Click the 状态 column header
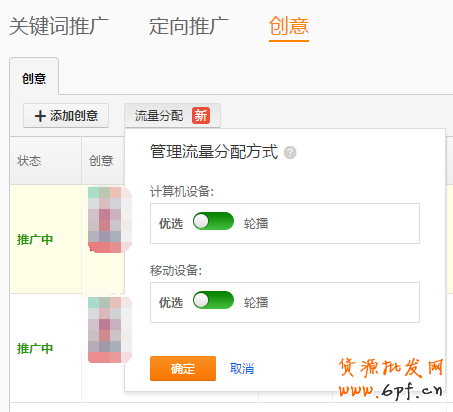The height and width of the screenshot is (412, 453). coord(29,161)
